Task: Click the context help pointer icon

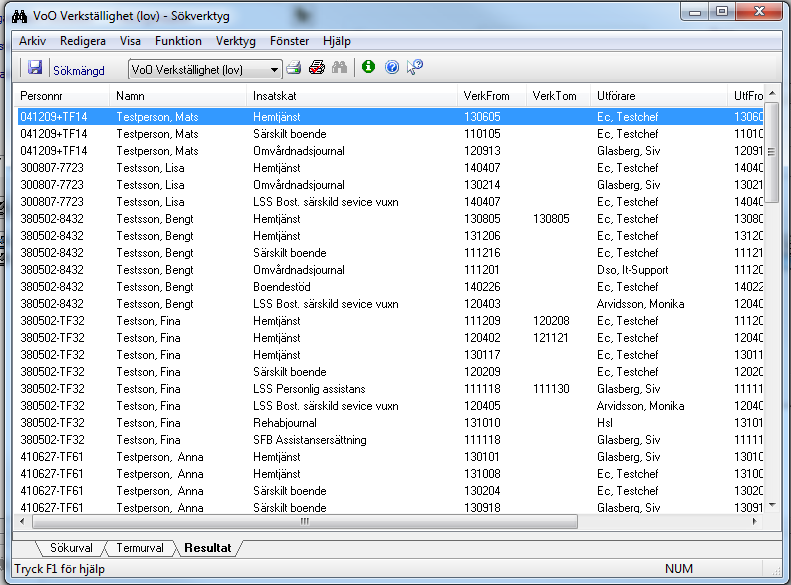Action: pyautogui.click(x=415, y=67)
